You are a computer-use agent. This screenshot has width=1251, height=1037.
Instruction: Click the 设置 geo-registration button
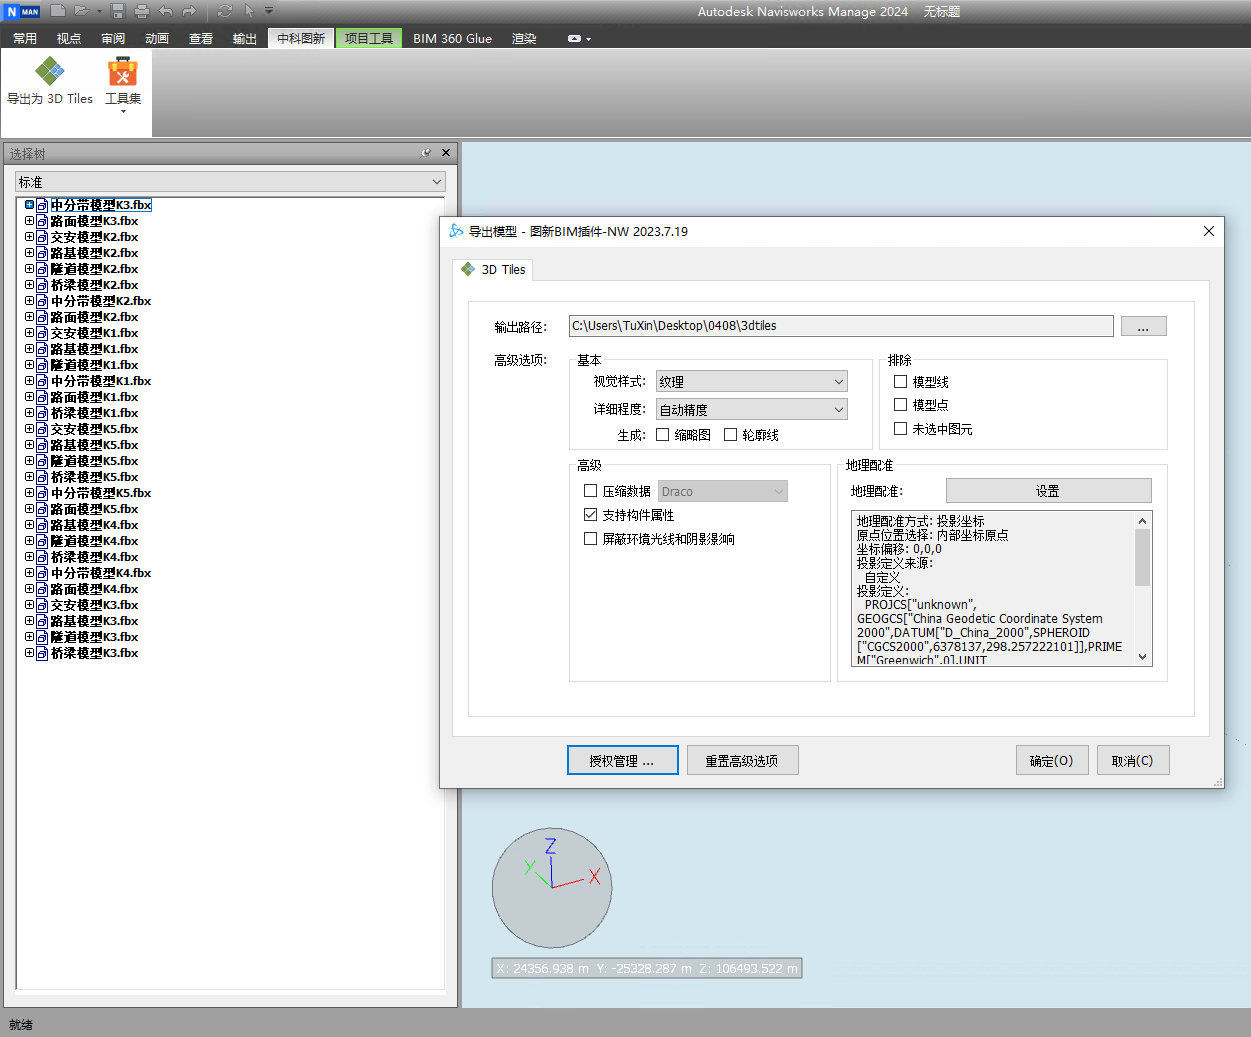point(1048,491)
